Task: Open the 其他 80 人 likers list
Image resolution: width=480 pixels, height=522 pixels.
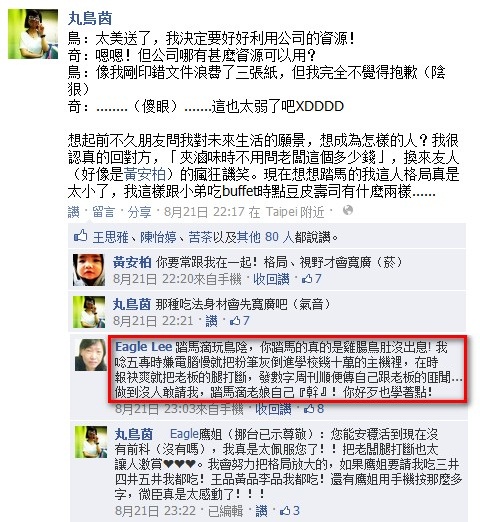Action: pos(265,237)
